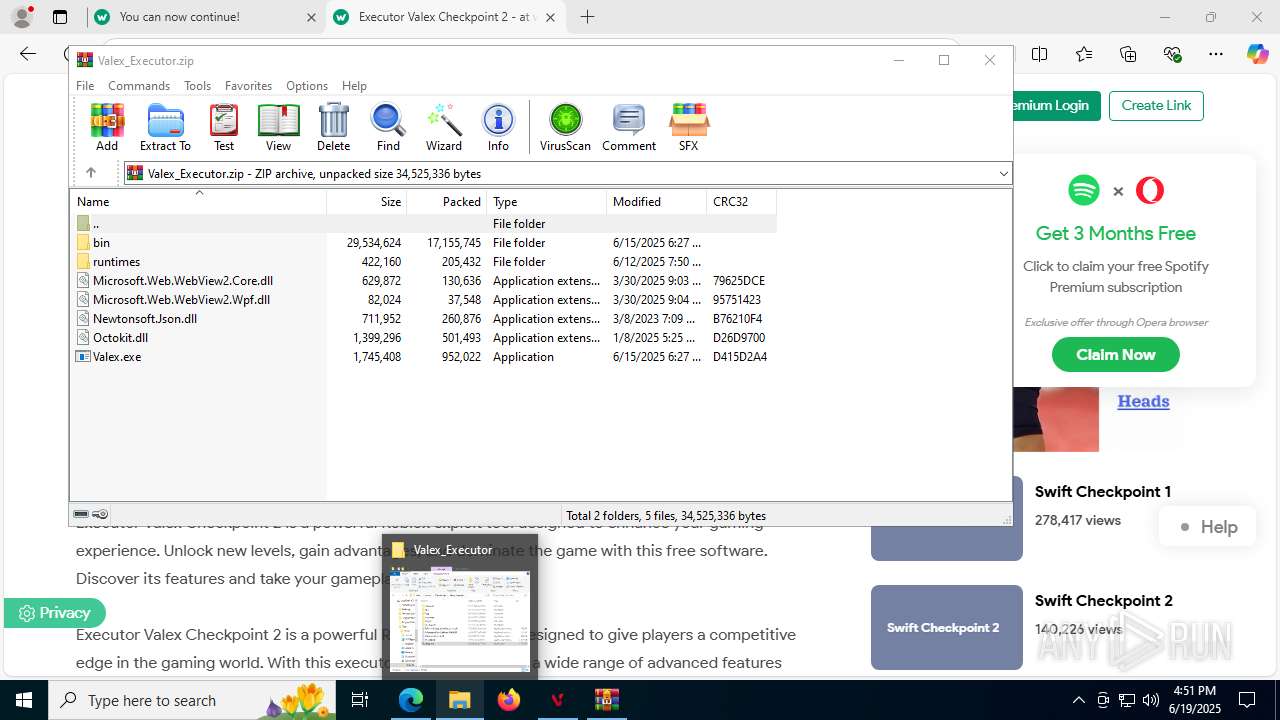
Task: Select Microsoft.Web.WebView2.Core.dll file
Action: coord(423,280)
